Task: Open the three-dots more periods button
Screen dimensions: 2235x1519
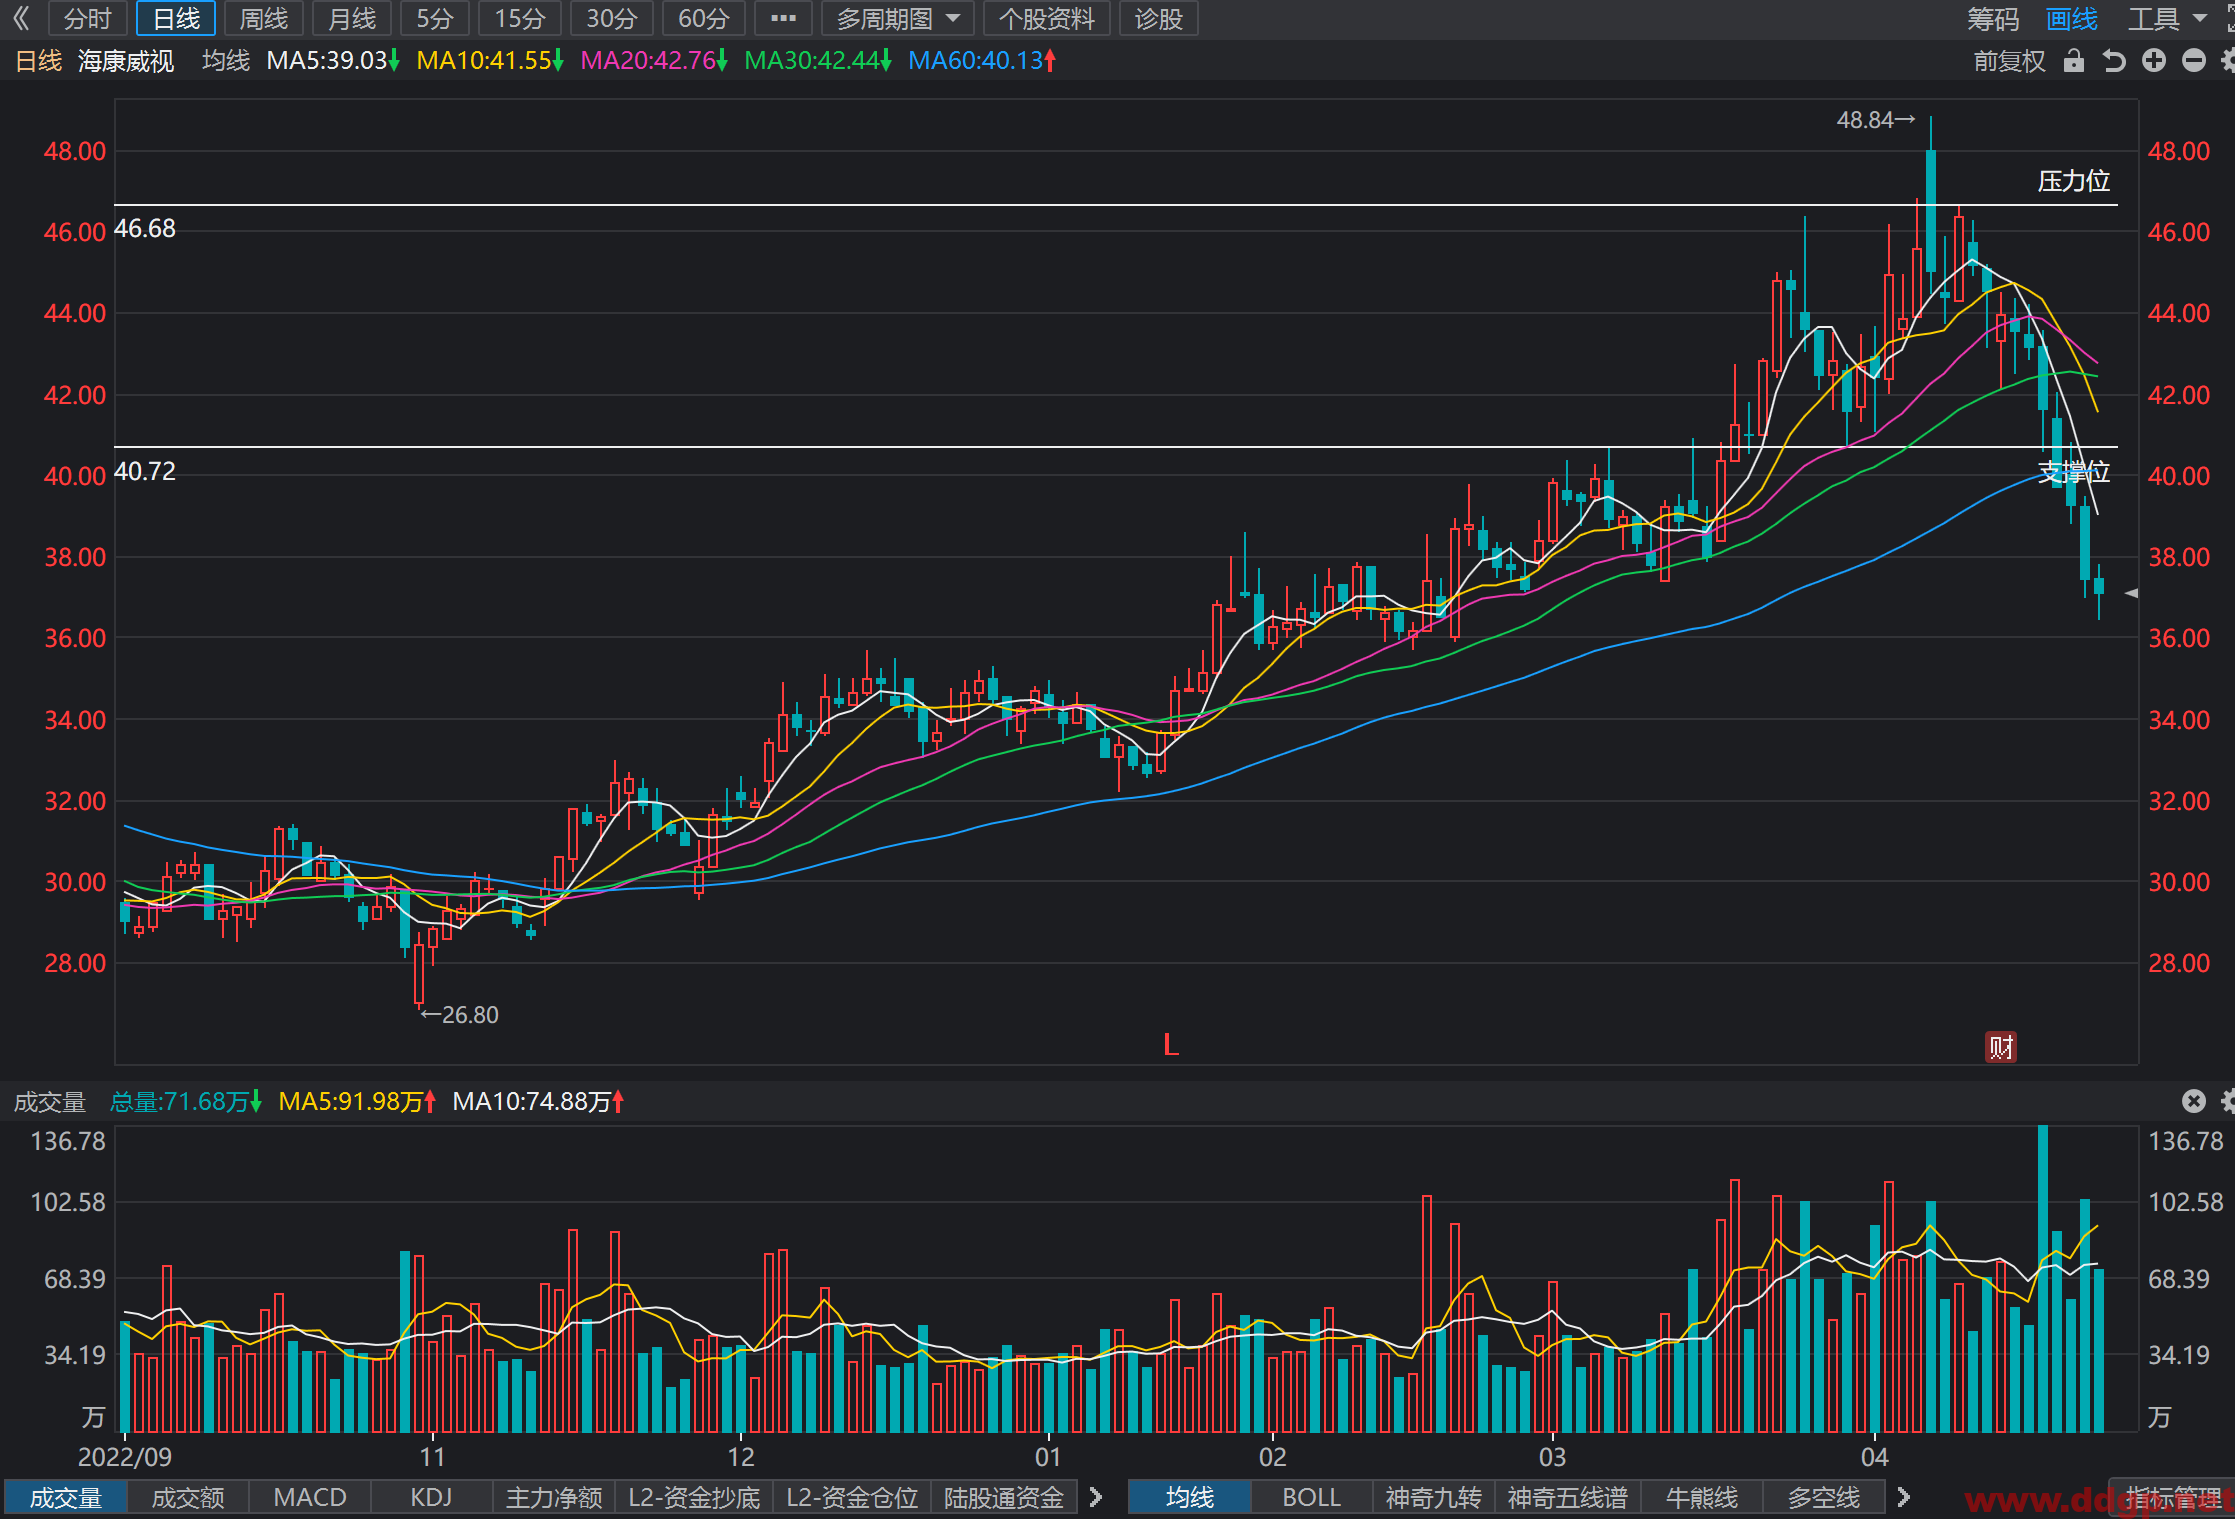Action: (784, 18)
